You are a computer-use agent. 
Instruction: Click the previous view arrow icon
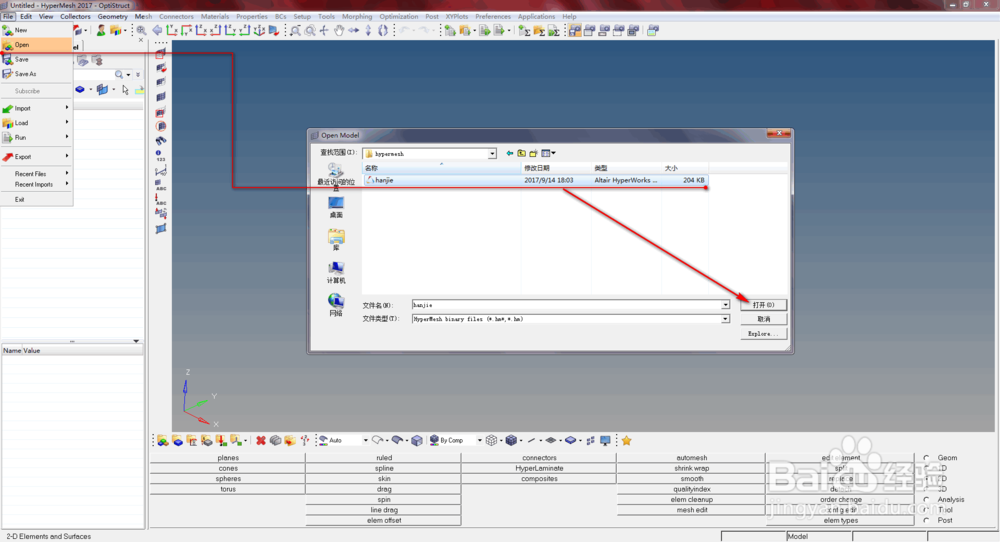[x=157, y=30]
